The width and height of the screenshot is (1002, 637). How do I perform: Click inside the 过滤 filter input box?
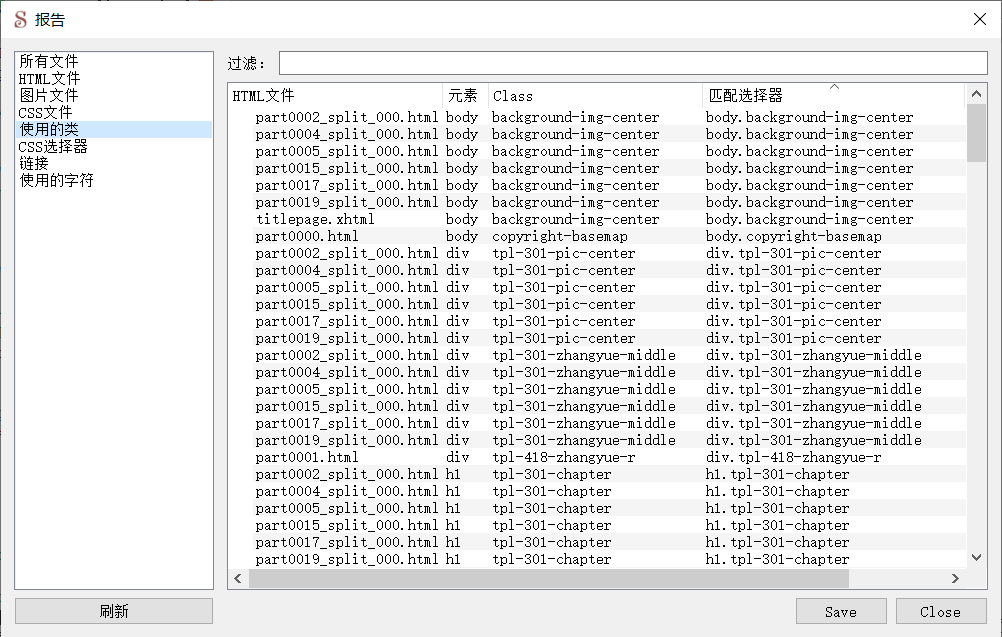[x=630, y=62]
